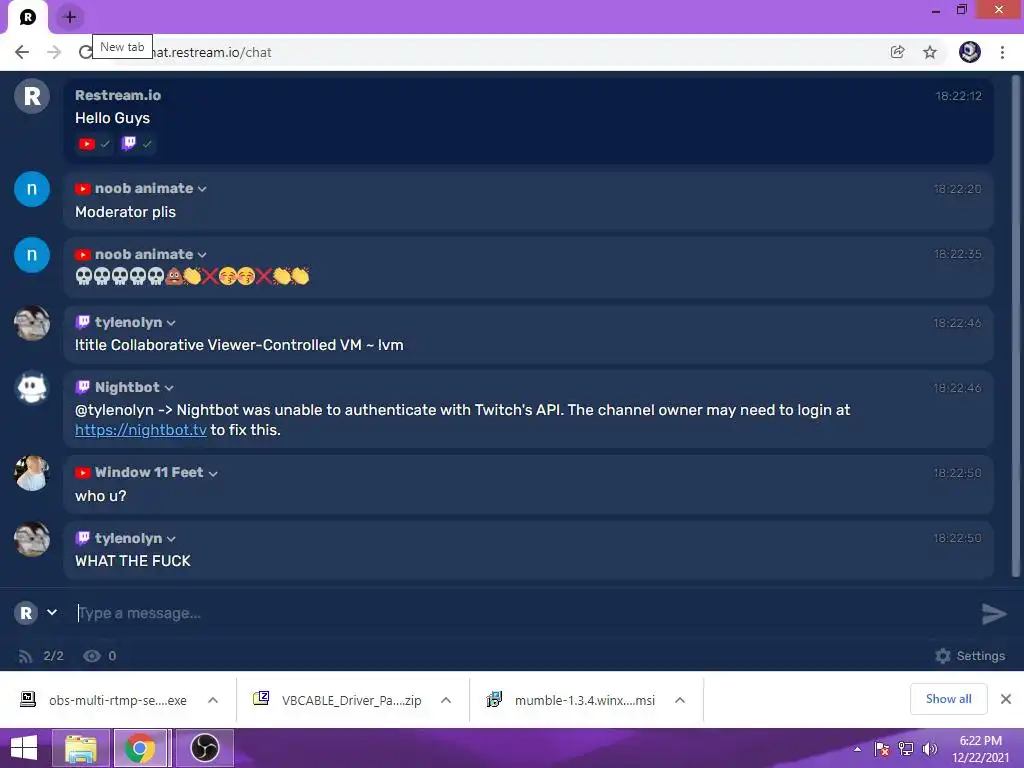The width and height of the screenshot is (1024, 768).
Task: Send the message with paper plane icon
Action: 994,613
